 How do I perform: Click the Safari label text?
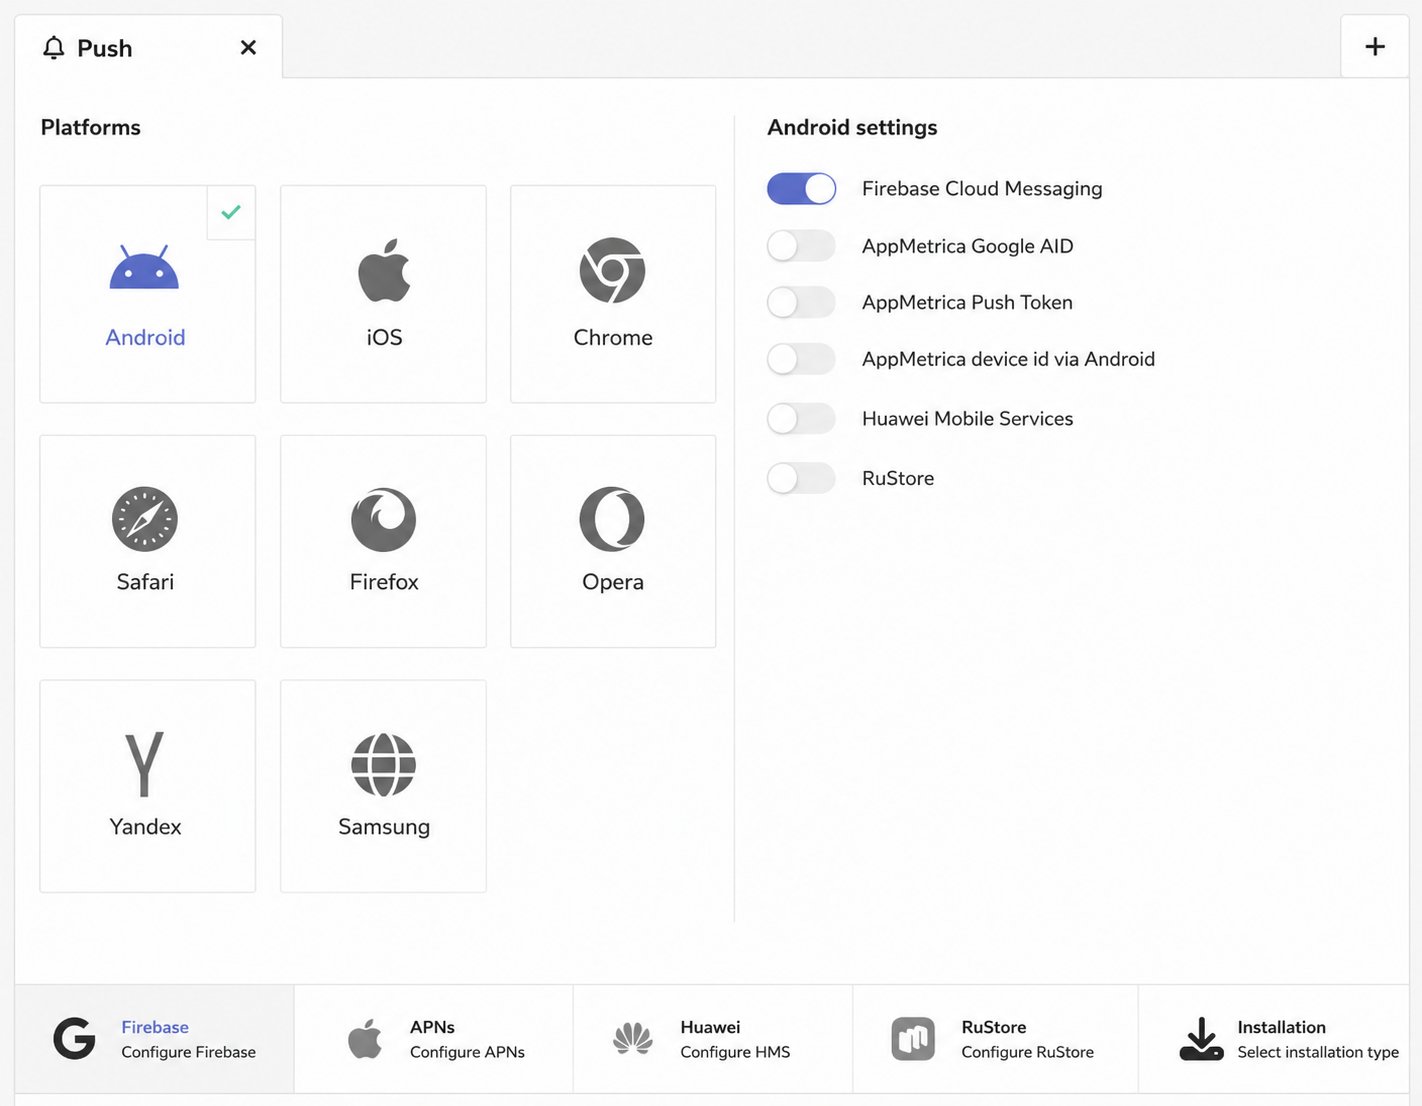pos(145,582)
